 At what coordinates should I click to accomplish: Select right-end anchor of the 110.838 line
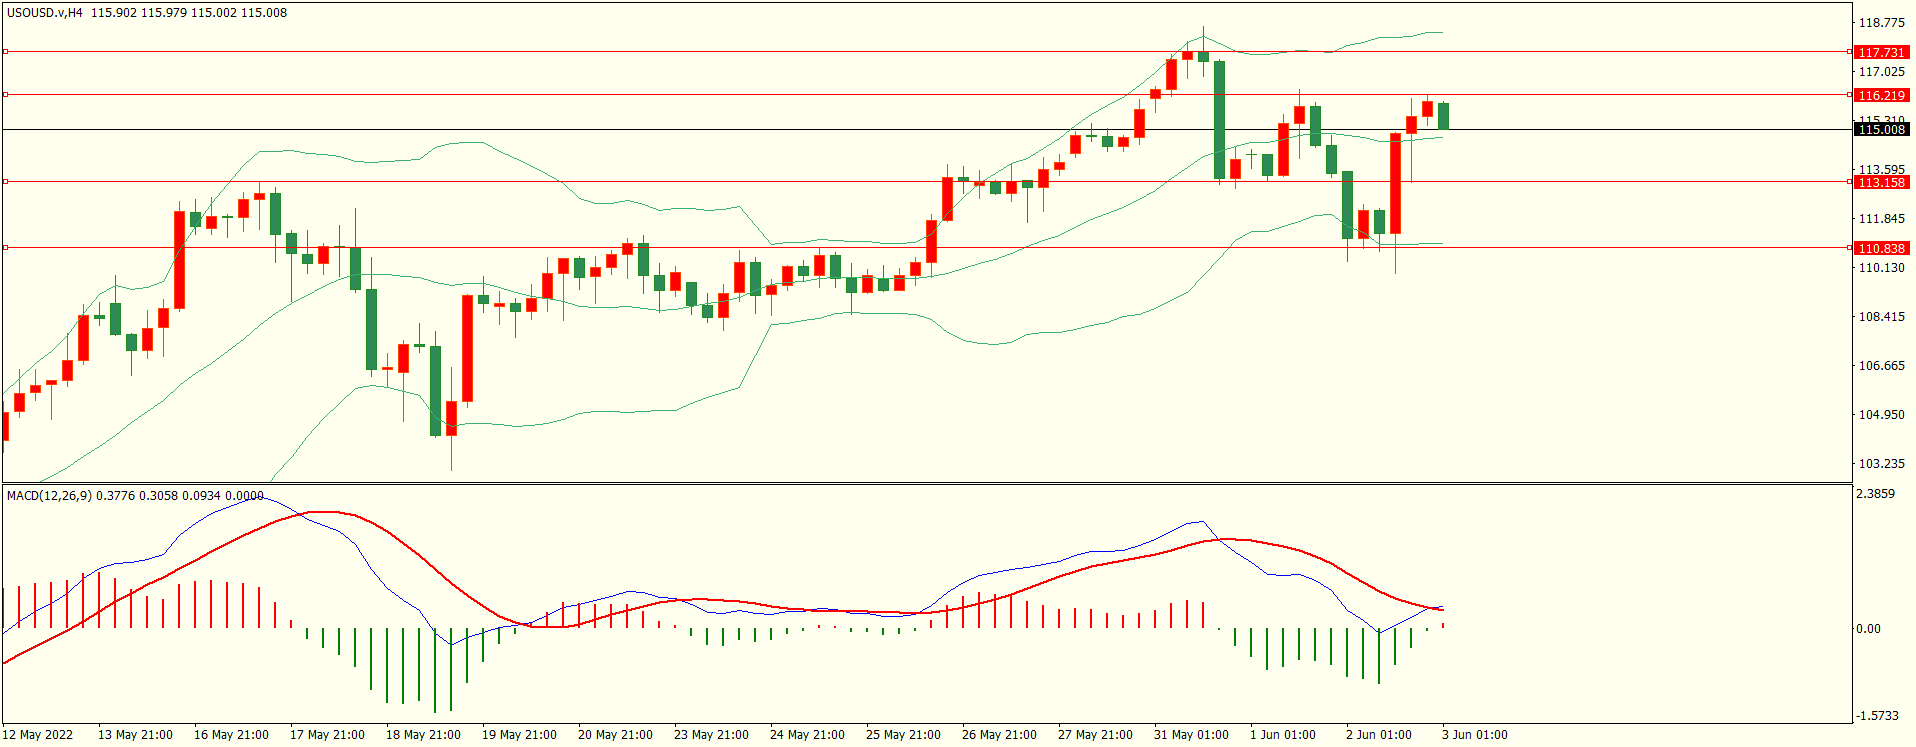pyautogui.click(x=1849, y=247)
